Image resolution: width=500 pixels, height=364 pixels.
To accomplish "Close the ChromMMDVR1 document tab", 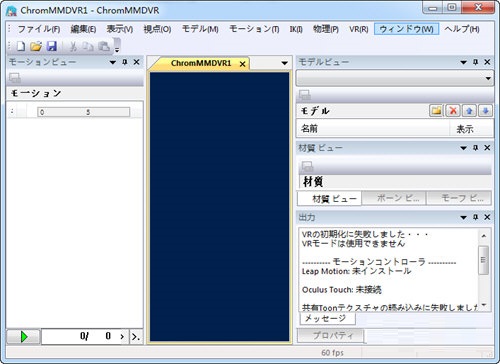I will point(242,64).
